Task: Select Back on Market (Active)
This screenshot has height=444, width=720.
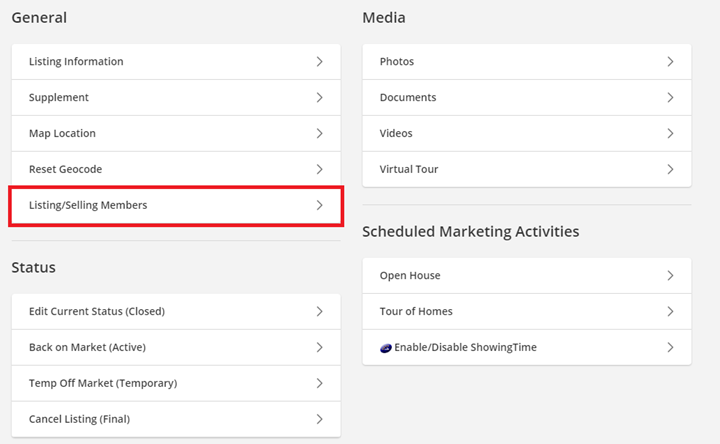Action: coord(176,347)
